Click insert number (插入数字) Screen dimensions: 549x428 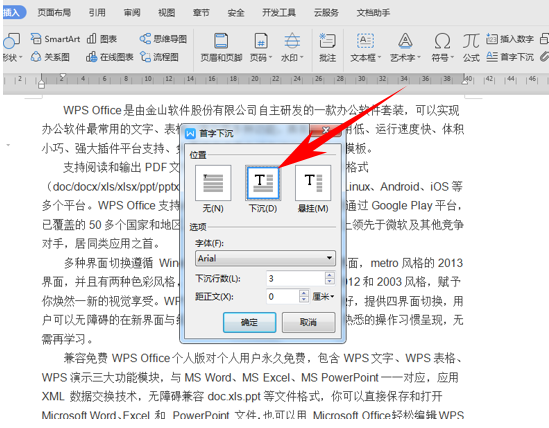point(510,39)
